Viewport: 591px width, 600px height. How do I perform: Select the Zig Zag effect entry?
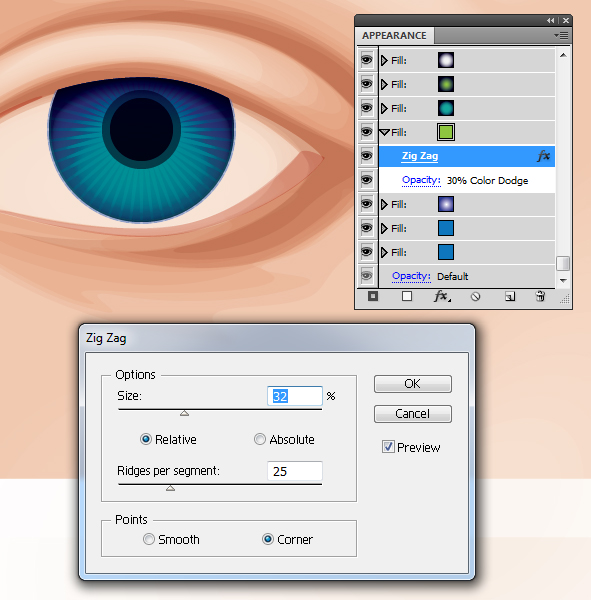point(420,156)
